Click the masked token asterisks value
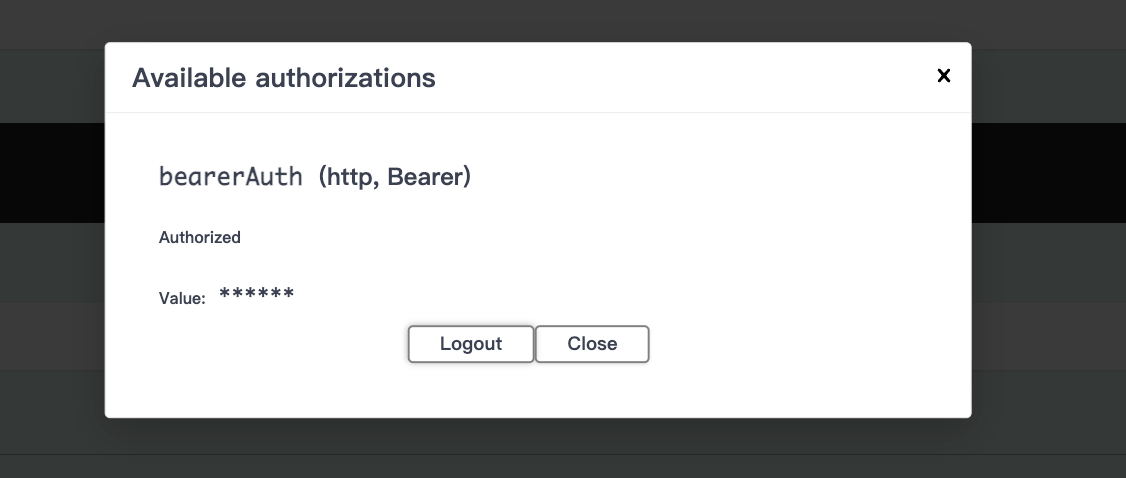Viewport: 1126px width, 478px height. click(x=257, y=295)
